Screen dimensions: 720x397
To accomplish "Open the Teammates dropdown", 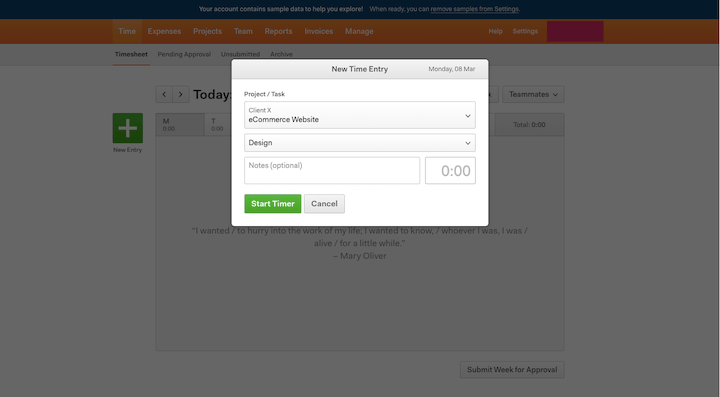I will [x=533, y=94].
